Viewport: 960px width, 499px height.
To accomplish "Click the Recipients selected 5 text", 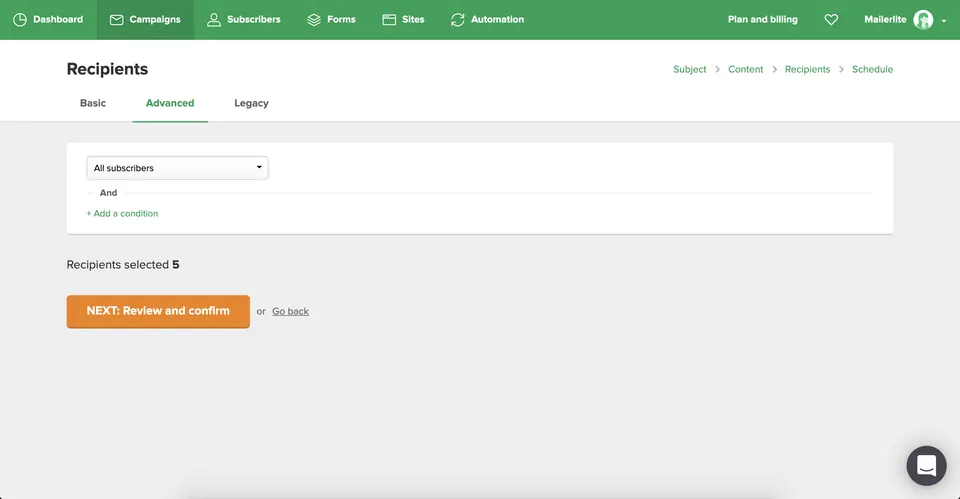I will (123, 265).
